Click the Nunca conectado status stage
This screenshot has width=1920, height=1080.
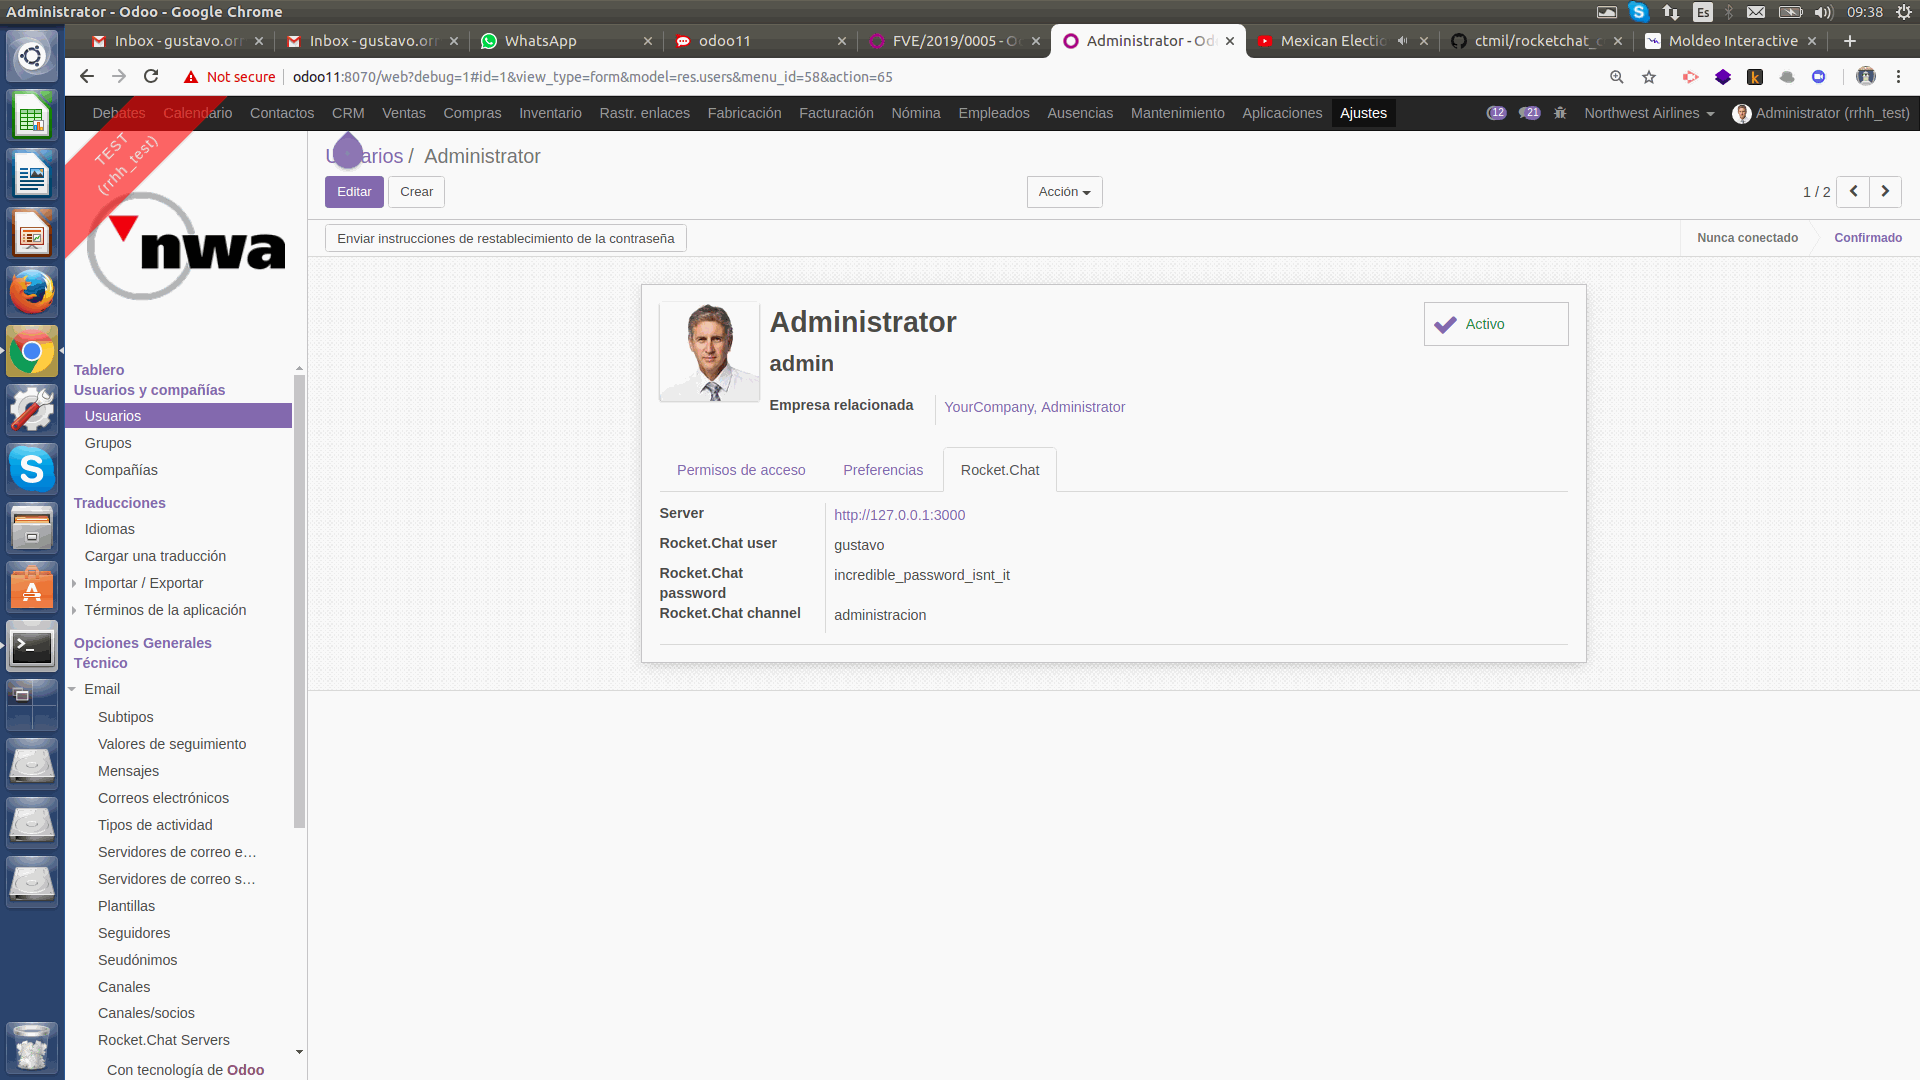1746,238
